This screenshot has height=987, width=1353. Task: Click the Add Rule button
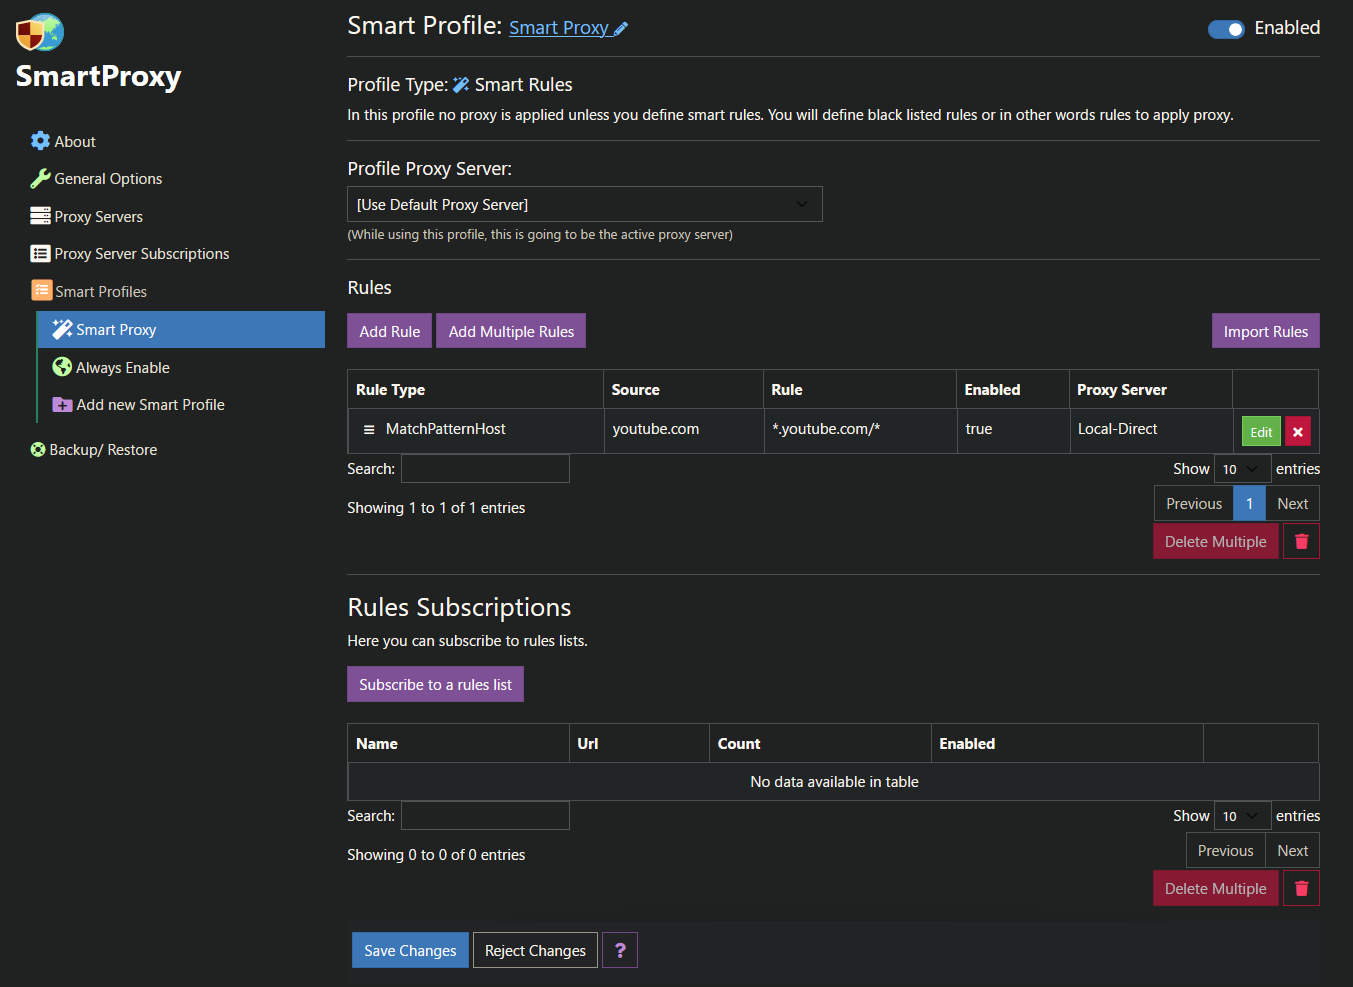tap(389, 332)
